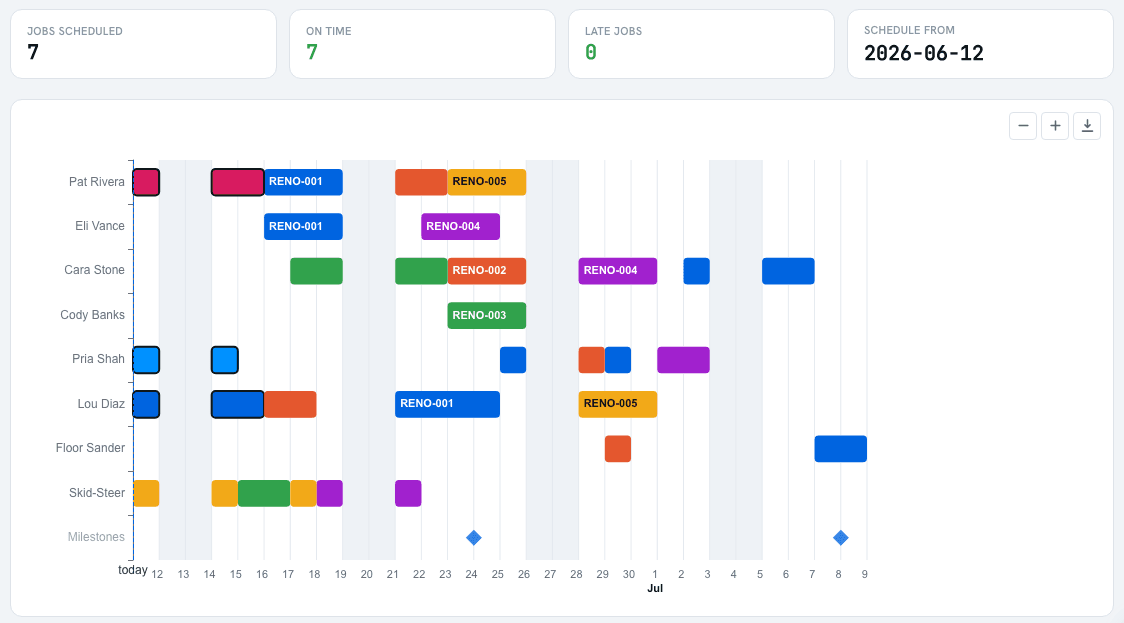Click green bar in Skid-Steer row
1124x623 pixels.
click(264, 493)
